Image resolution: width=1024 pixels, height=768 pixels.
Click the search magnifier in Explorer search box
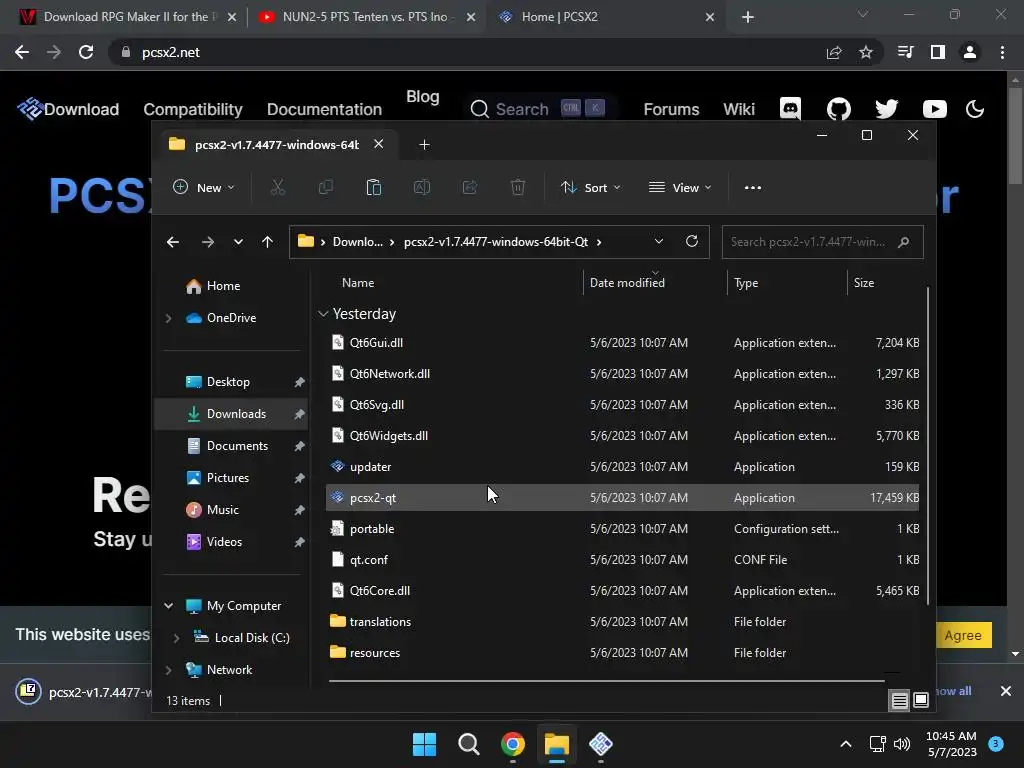click(904, 242)
